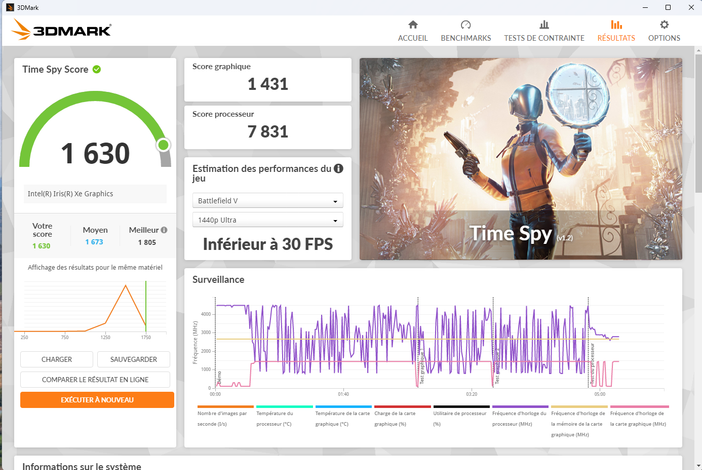Click the Inférieur à 30 FPS text
The height and width of the screenshot is (470, 702).
tap(268, 244)
